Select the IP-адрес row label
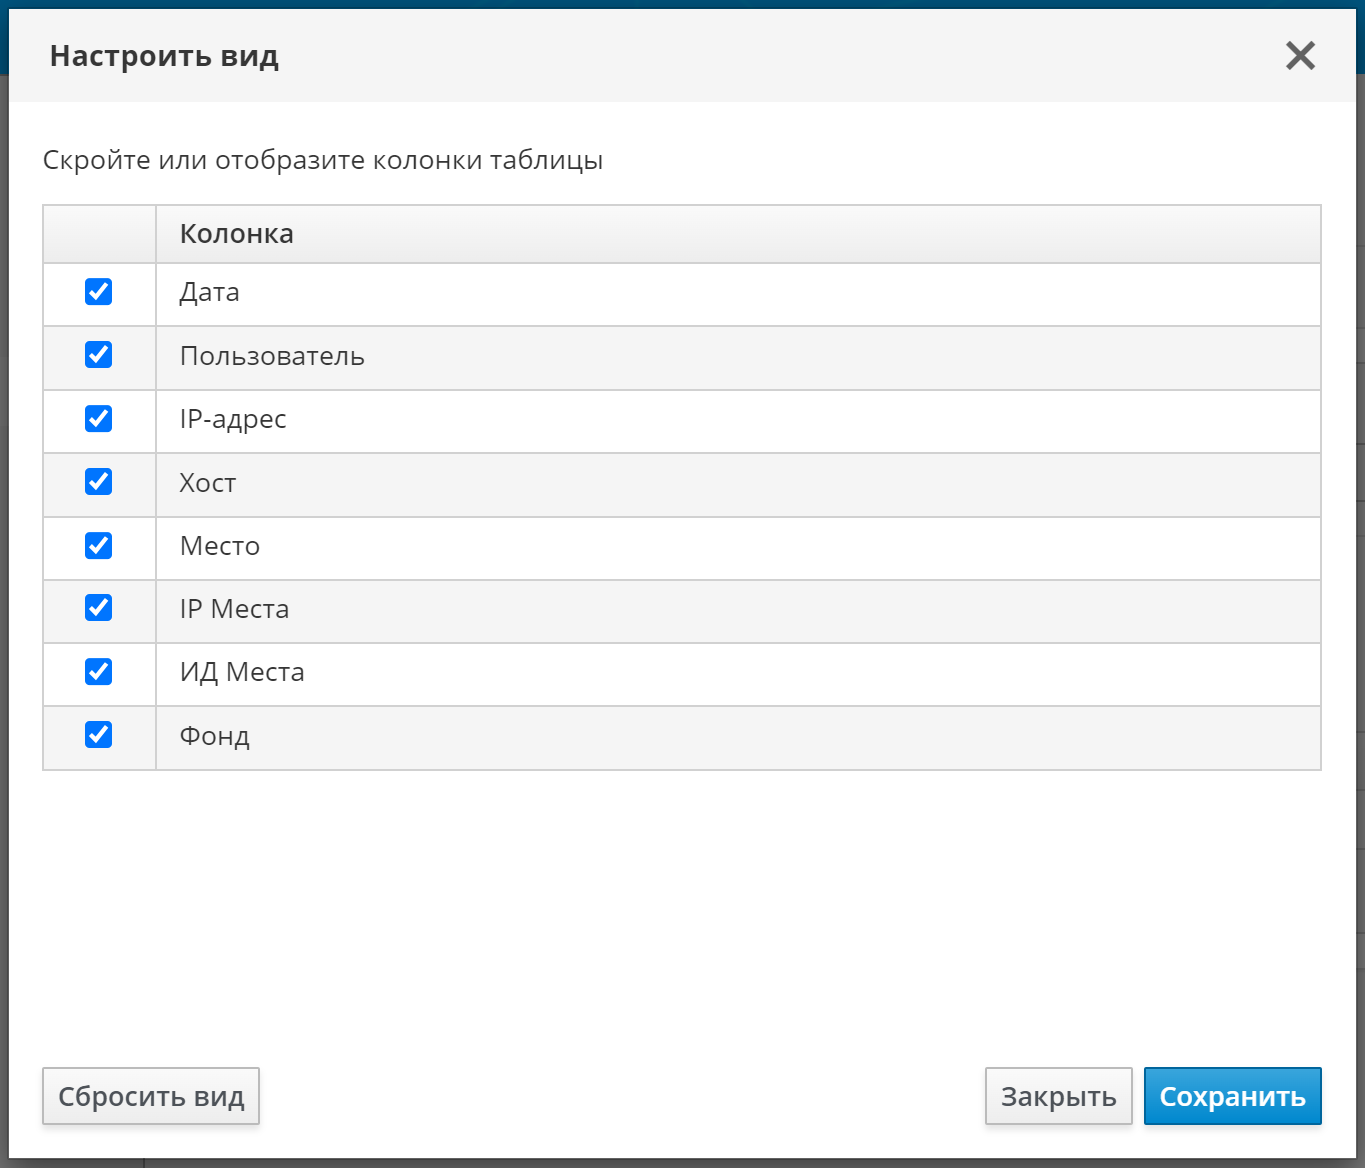 click(x=233, y=420)
